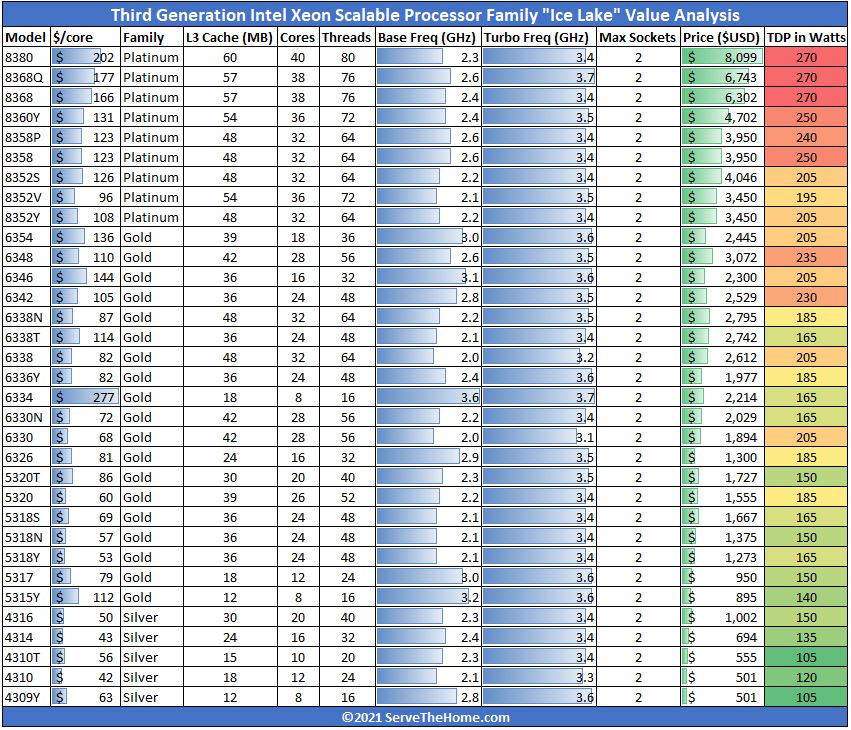
Task: Click model cell 6342
Action: click(x=26, y=297)
